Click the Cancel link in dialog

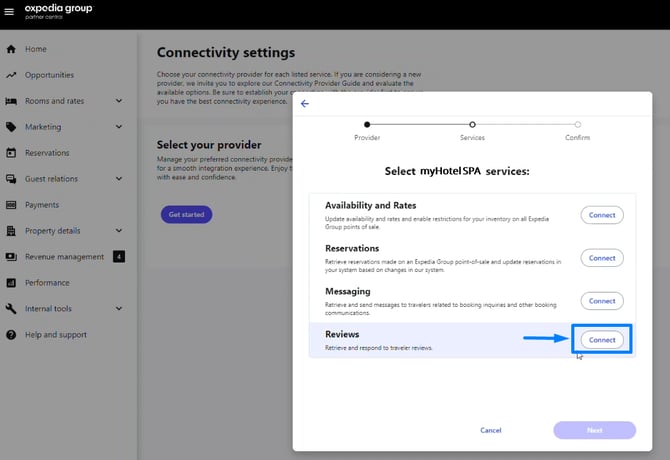pyautogui.click(x=490, y=430)
